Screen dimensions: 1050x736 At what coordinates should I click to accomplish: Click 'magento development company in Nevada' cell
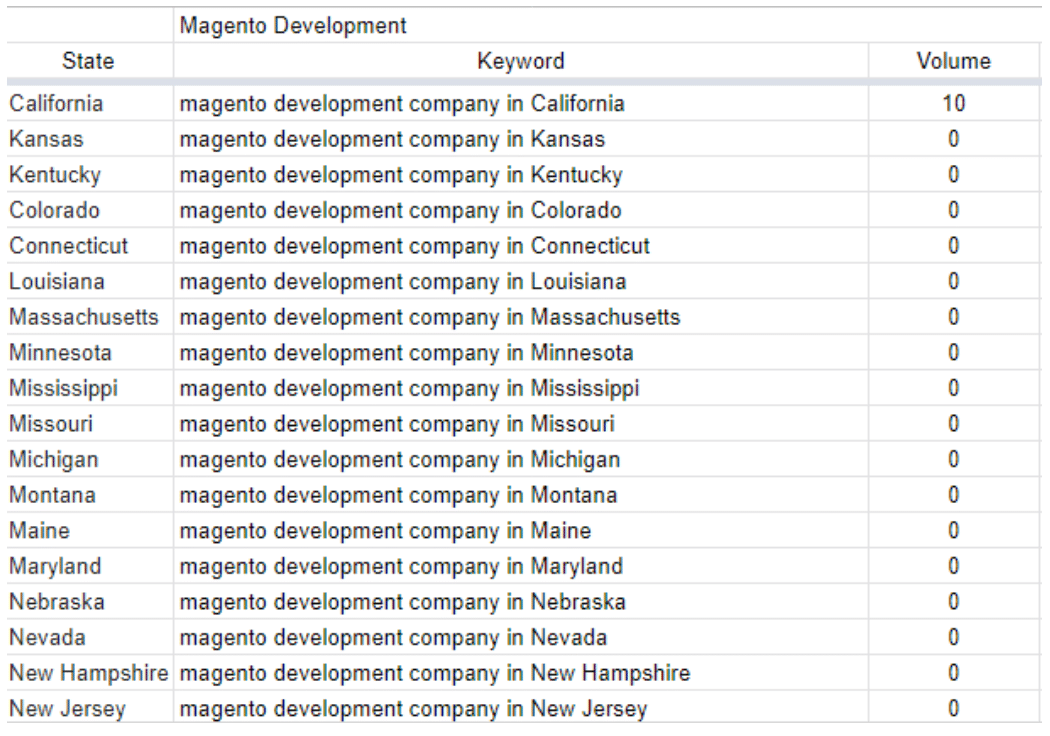click(x=520, y=637)
